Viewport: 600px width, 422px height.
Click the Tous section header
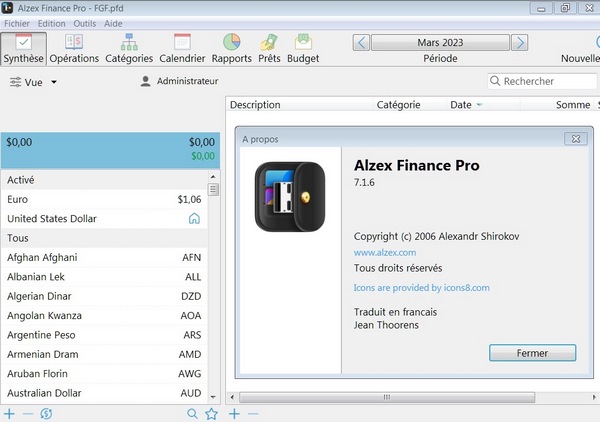tap(104, 238)
